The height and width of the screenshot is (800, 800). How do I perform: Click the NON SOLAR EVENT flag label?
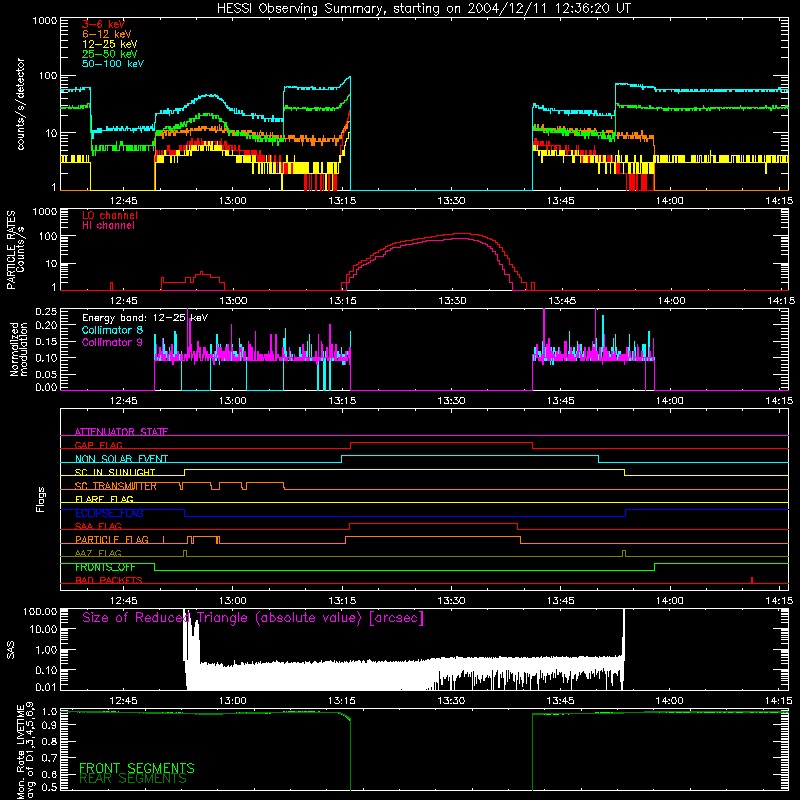121,459
